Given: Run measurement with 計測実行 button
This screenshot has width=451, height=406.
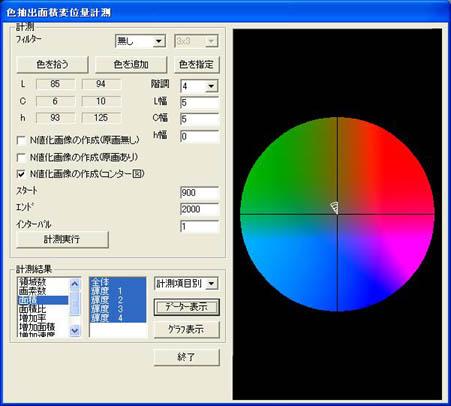Looking at the screenshot, I should pyautogui.click(x=62, y=239).
